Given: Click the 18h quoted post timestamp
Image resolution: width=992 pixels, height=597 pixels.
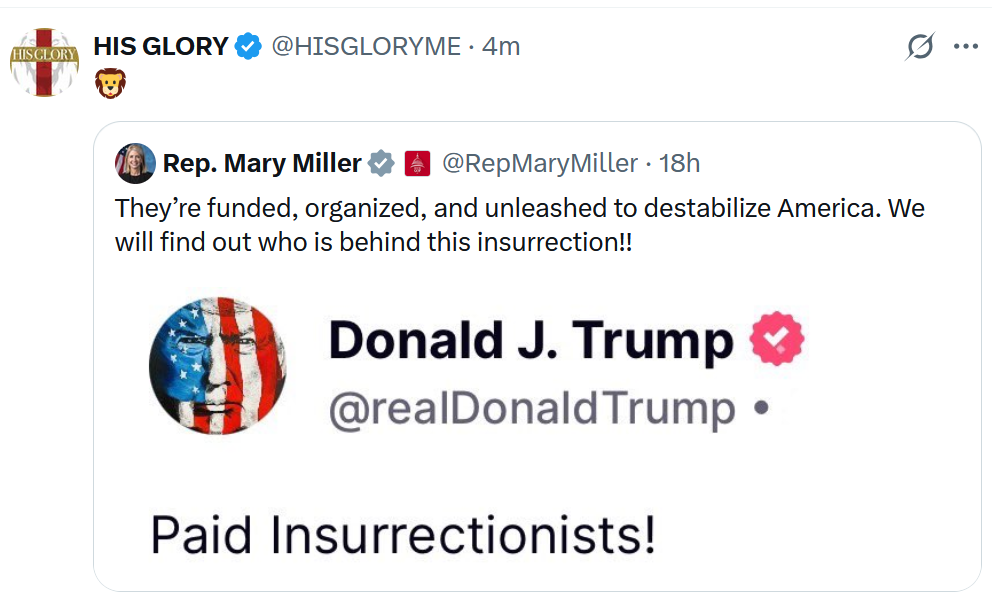Looking at the screenshot, I should [680, 163].
